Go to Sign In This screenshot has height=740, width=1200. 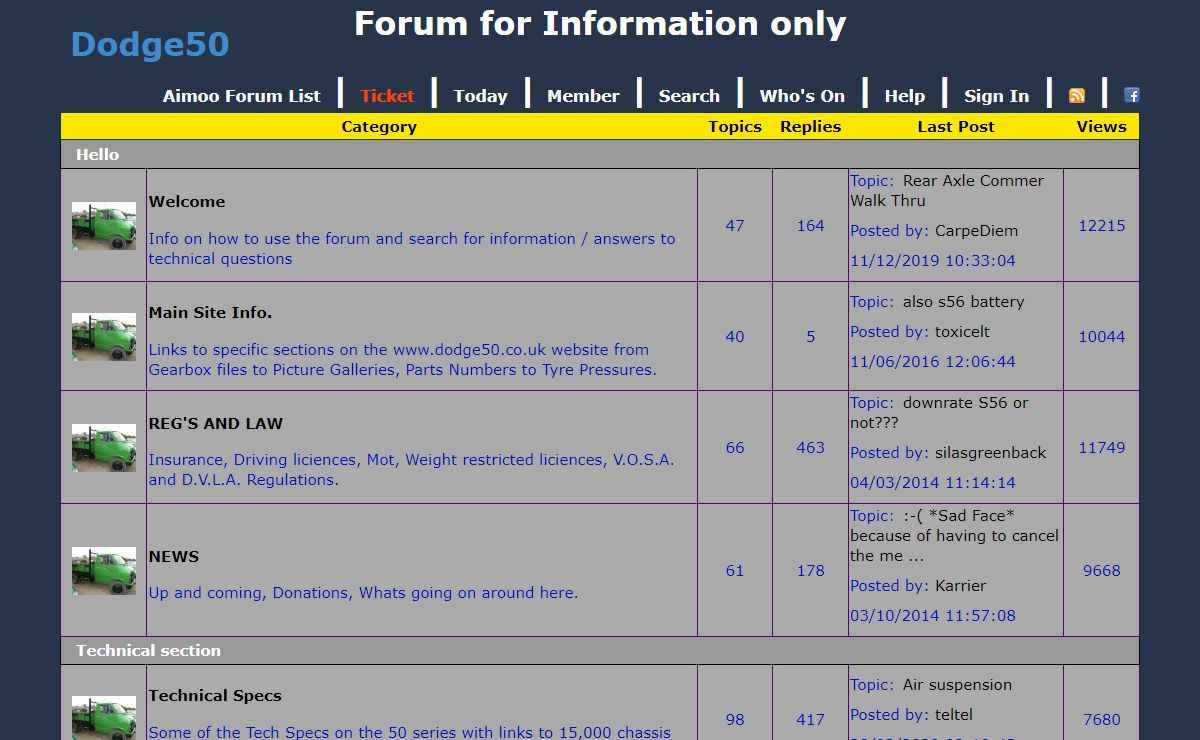point(997,96)
